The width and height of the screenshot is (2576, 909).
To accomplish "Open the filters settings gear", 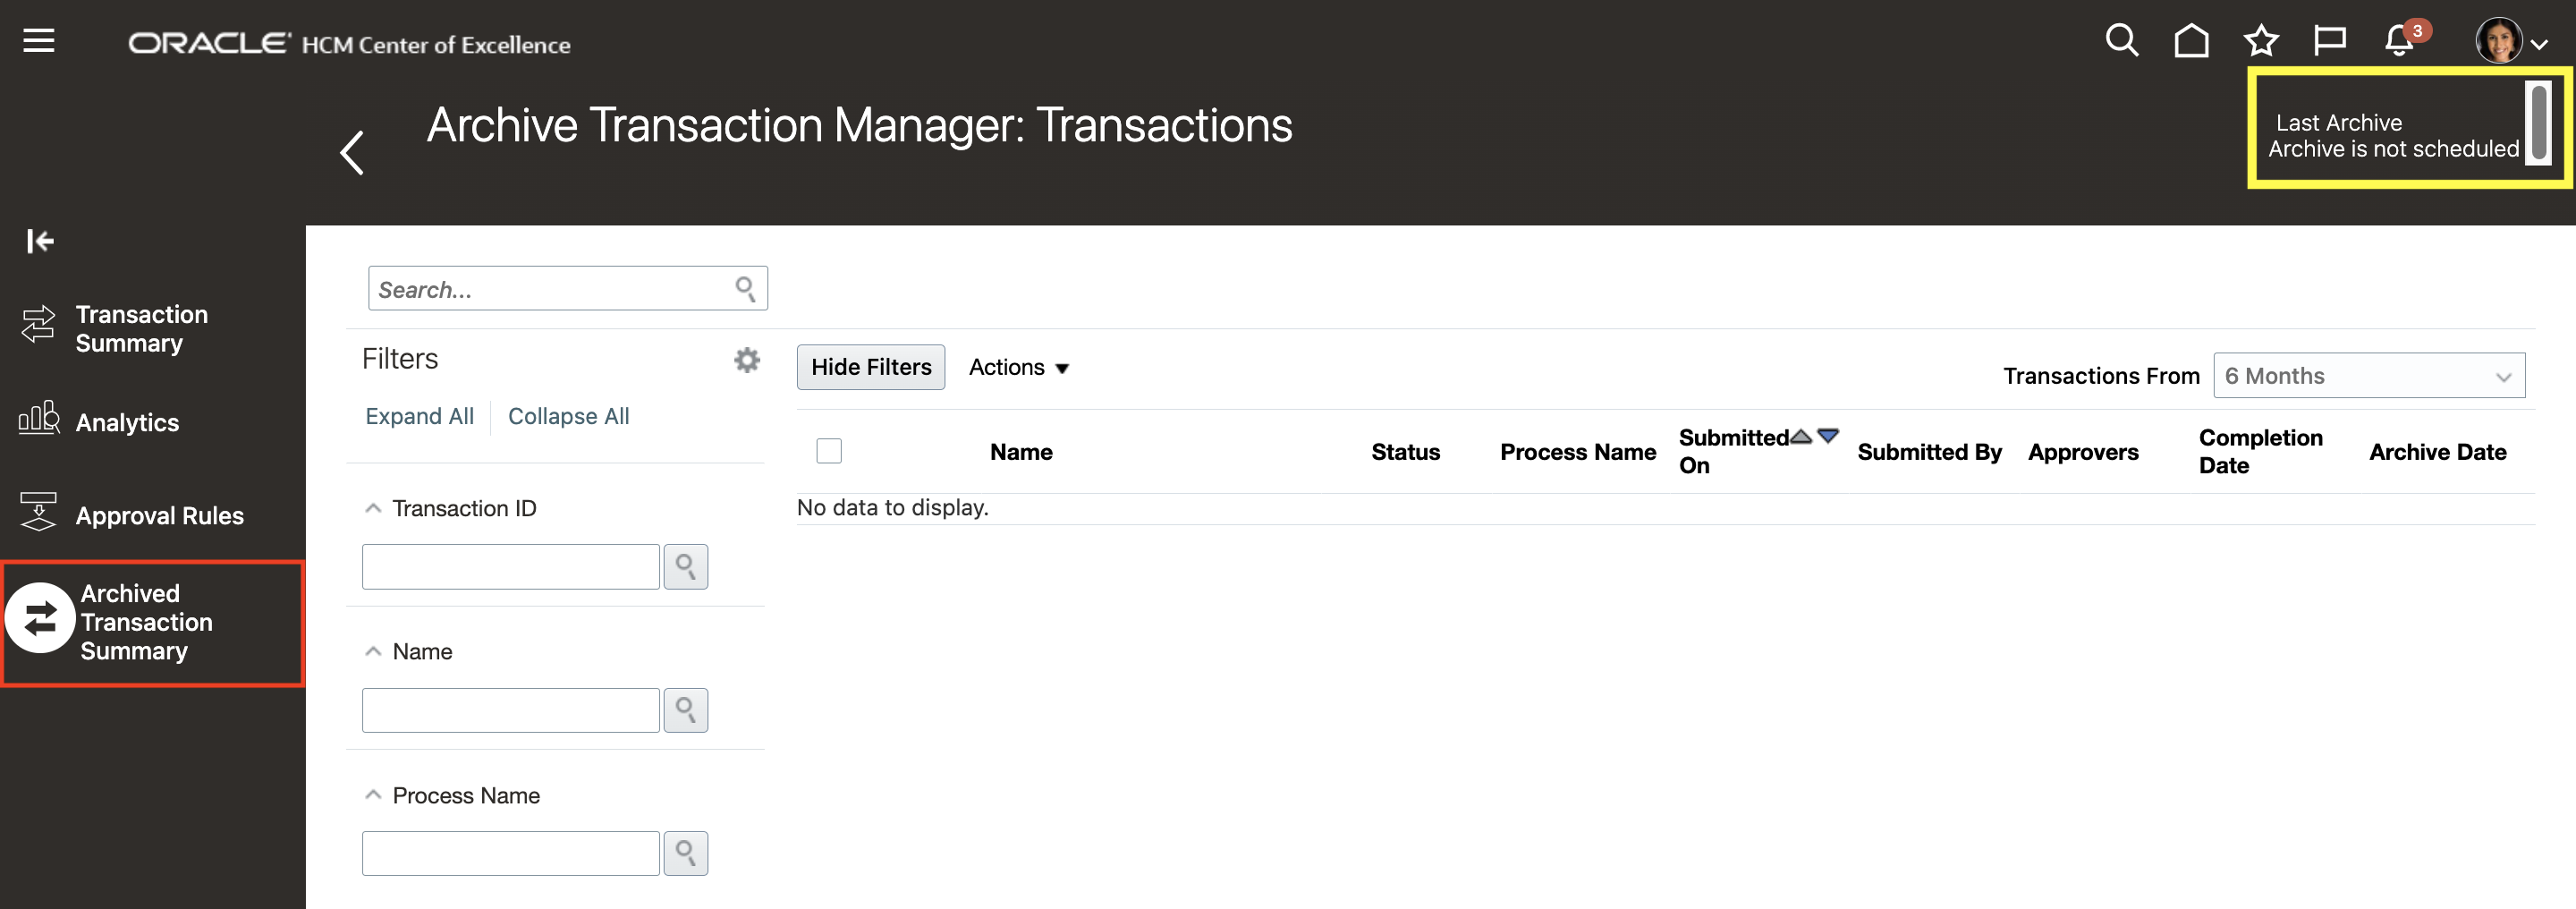I will click(746, 360).
